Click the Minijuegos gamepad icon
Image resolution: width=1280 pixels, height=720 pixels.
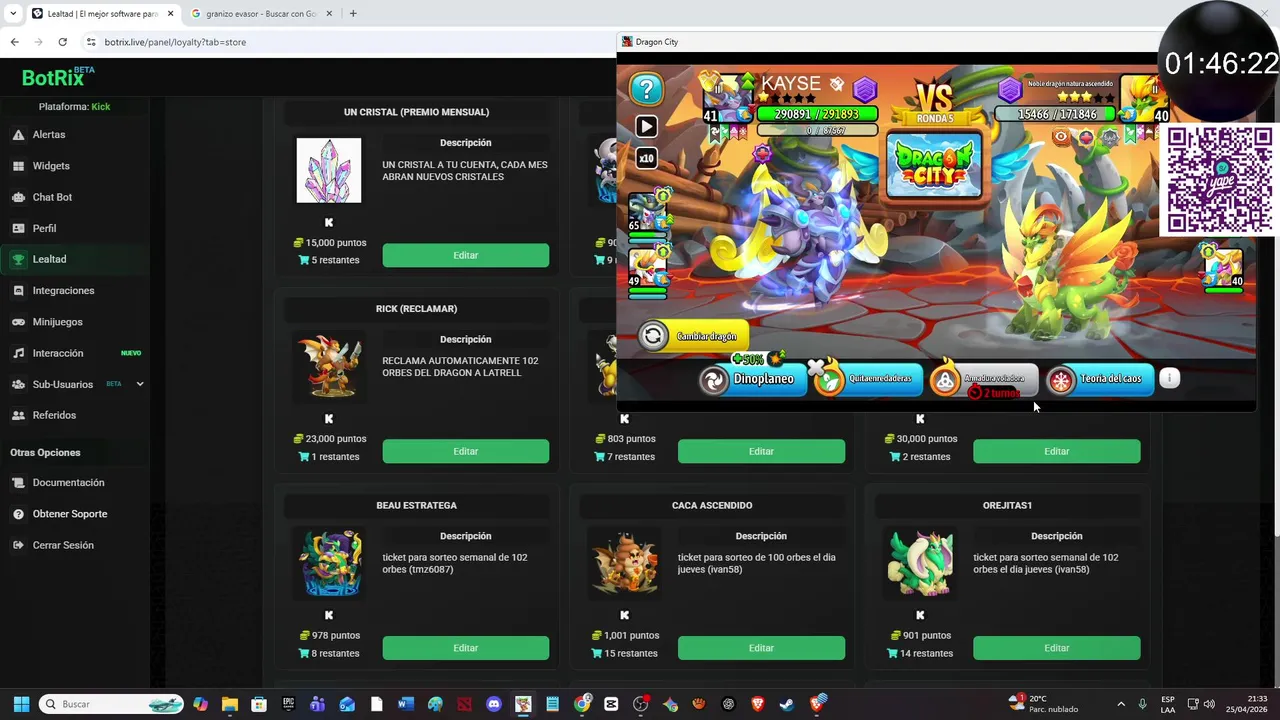[x=18, y=322]
